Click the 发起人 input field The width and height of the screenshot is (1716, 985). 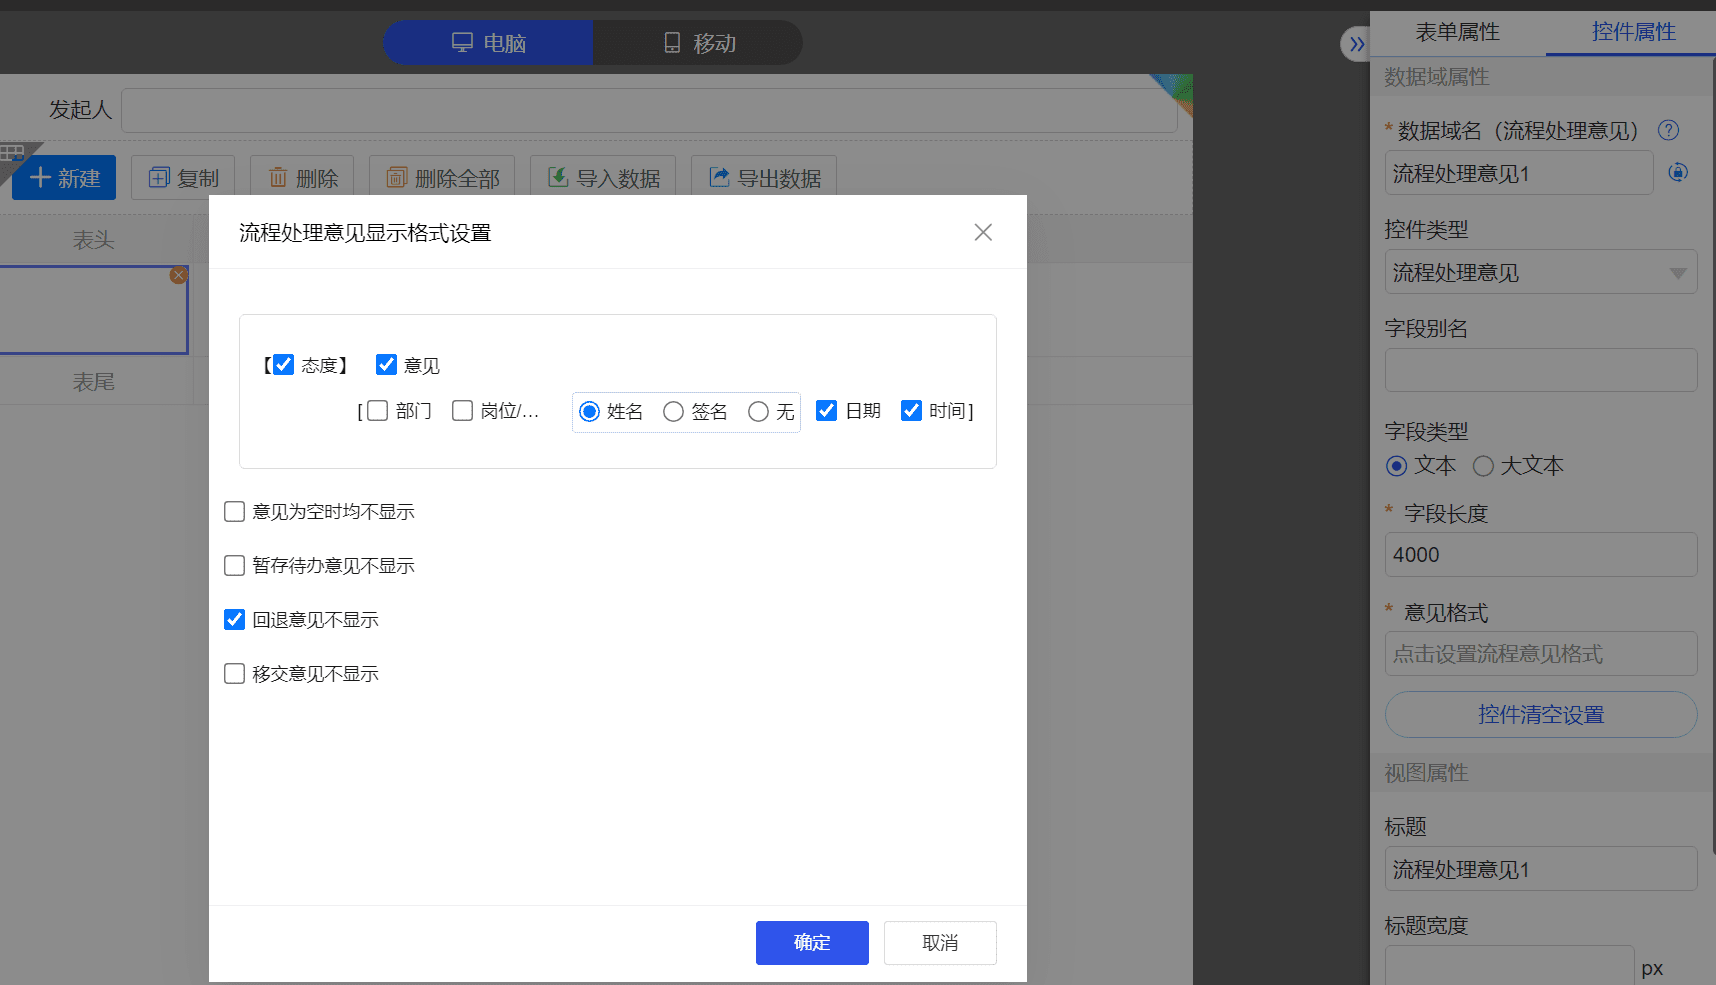coord(649,109)
